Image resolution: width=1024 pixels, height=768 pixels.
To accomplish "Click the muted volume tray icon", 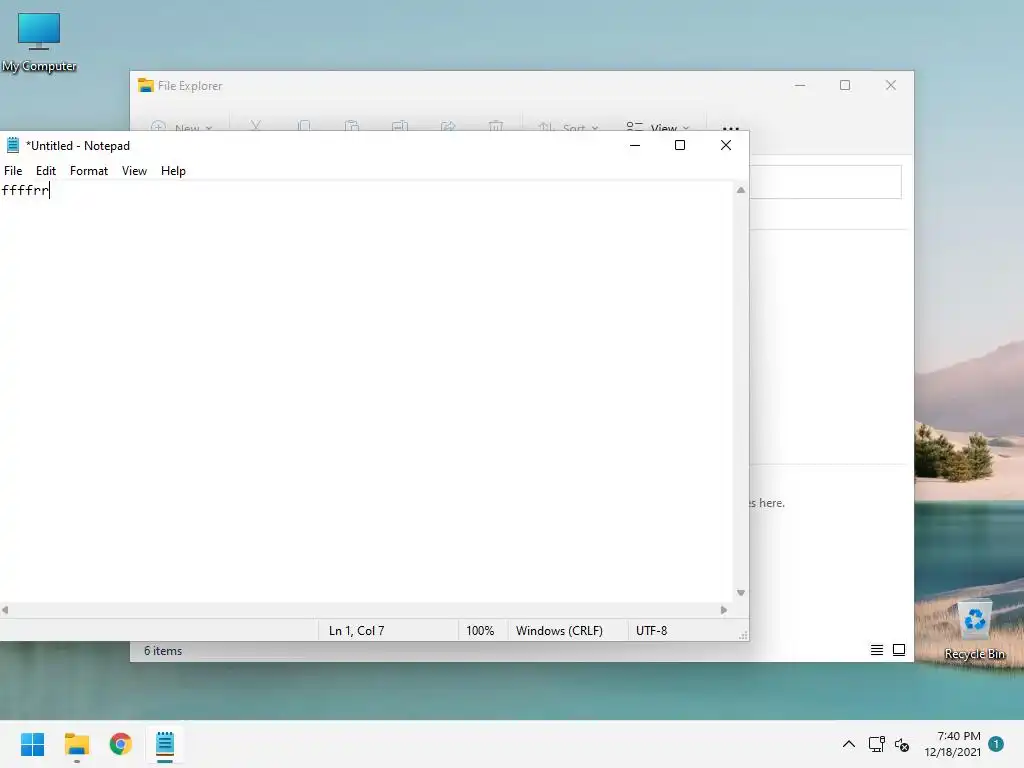I will [x=902, y=744].
